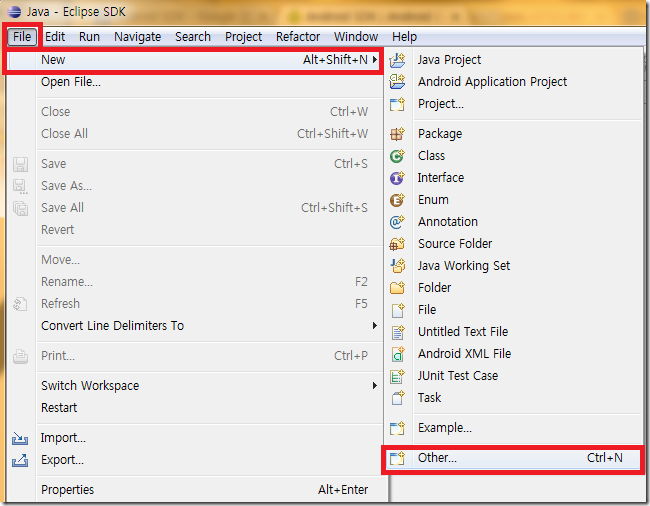Image resolution: width=650 pixels, height=506 pixels.
Task: Open the Help menu
Action: coord(405,37)
